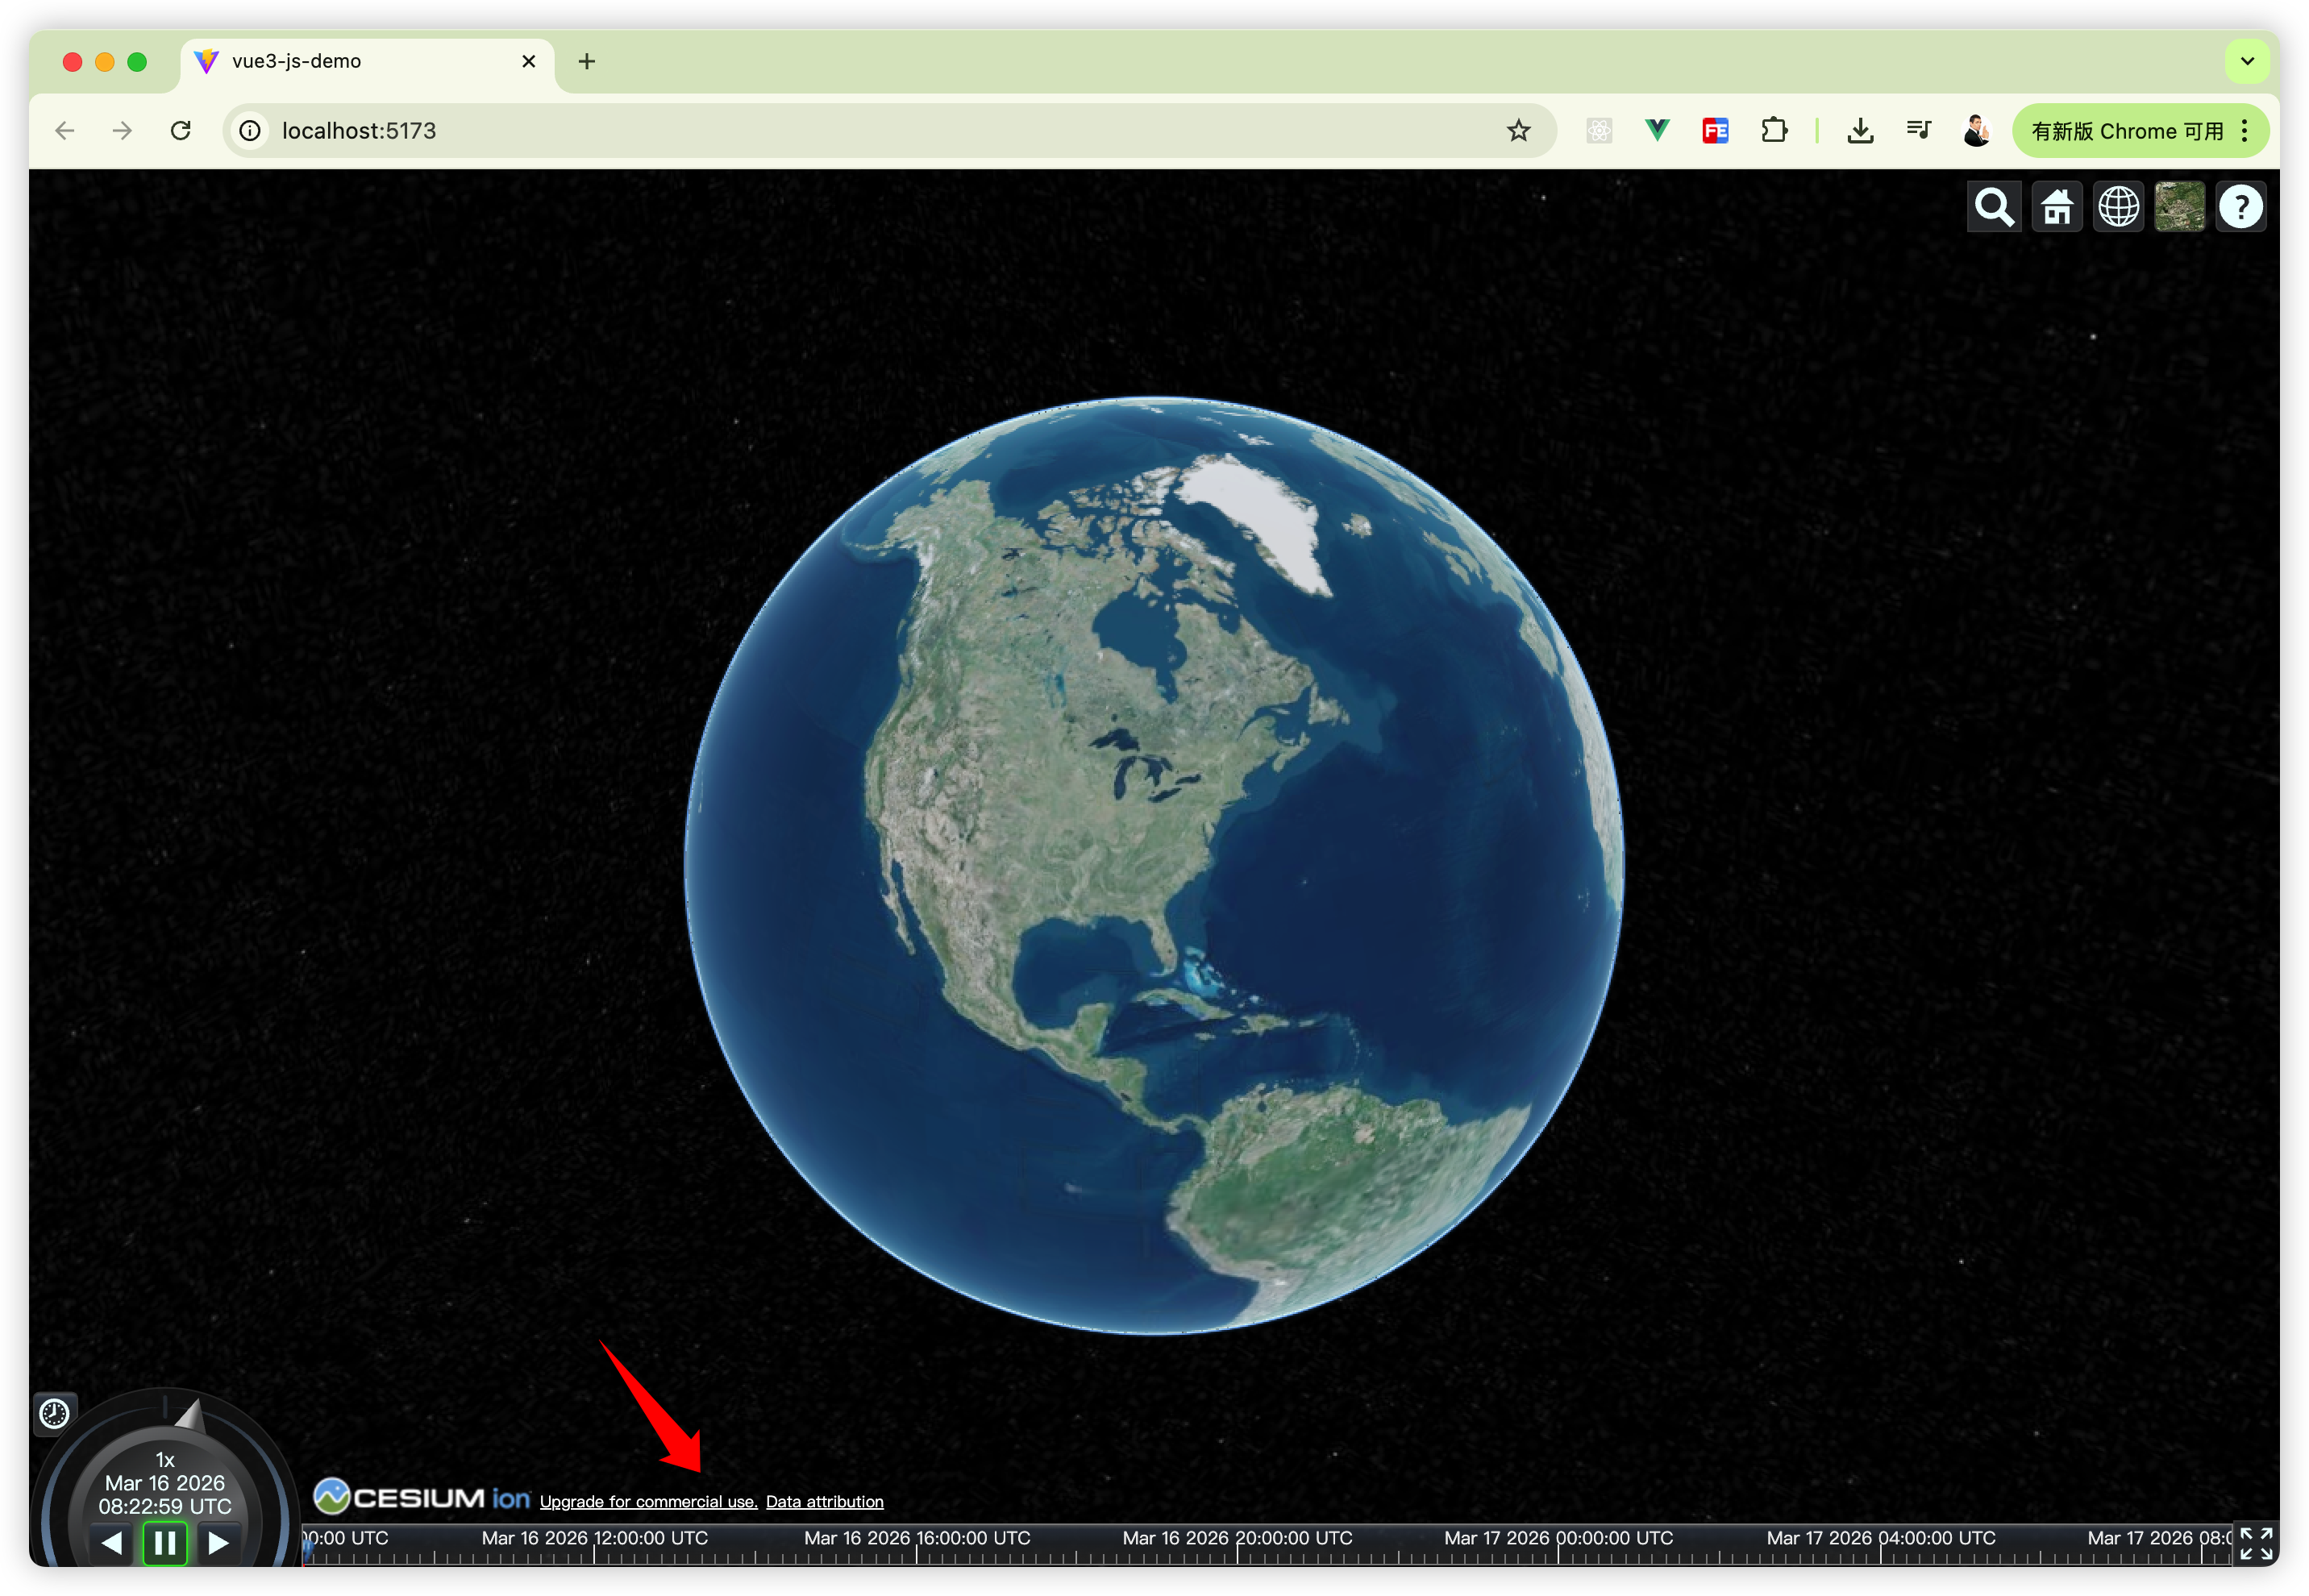Open the scene mode picker globe icon
Screen dimensions: 2309x1596
pos(2118,207)
